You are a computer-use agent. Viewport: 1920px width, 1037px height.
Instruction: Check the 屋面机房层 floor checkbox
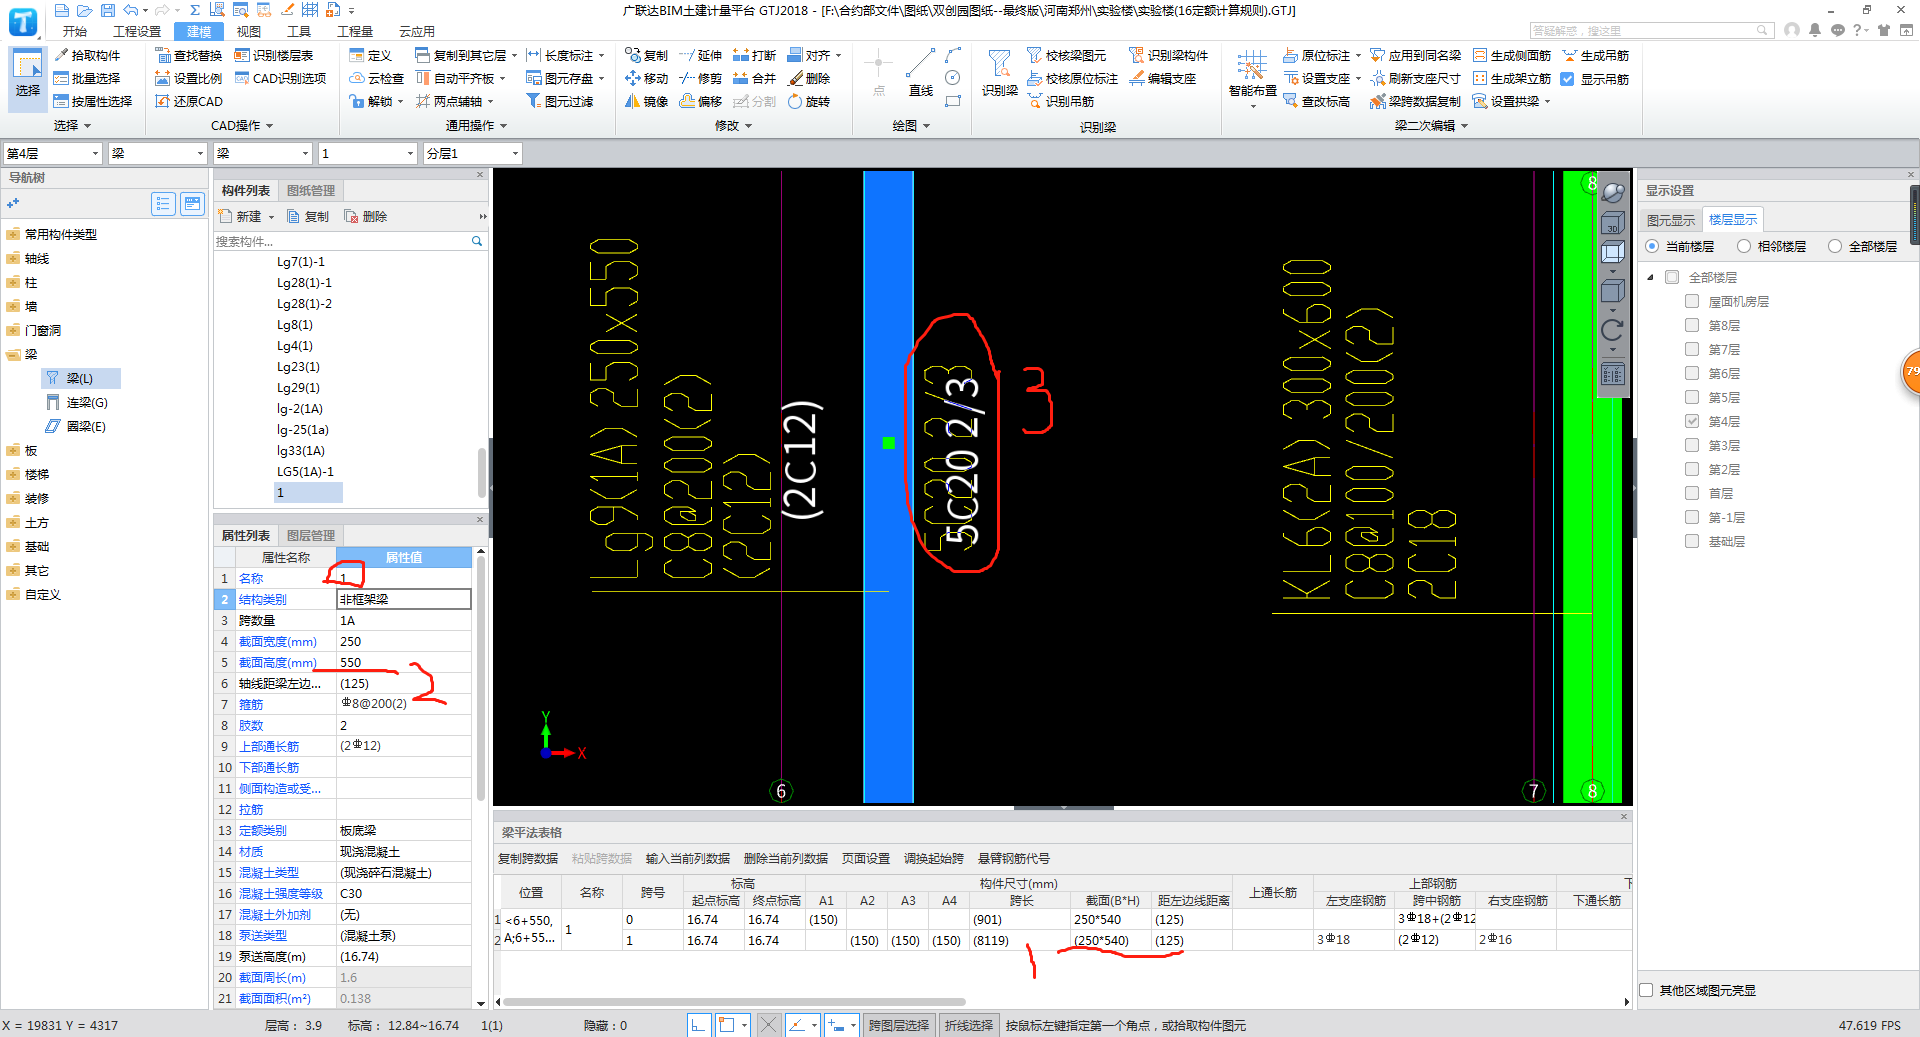(1692, 301)
